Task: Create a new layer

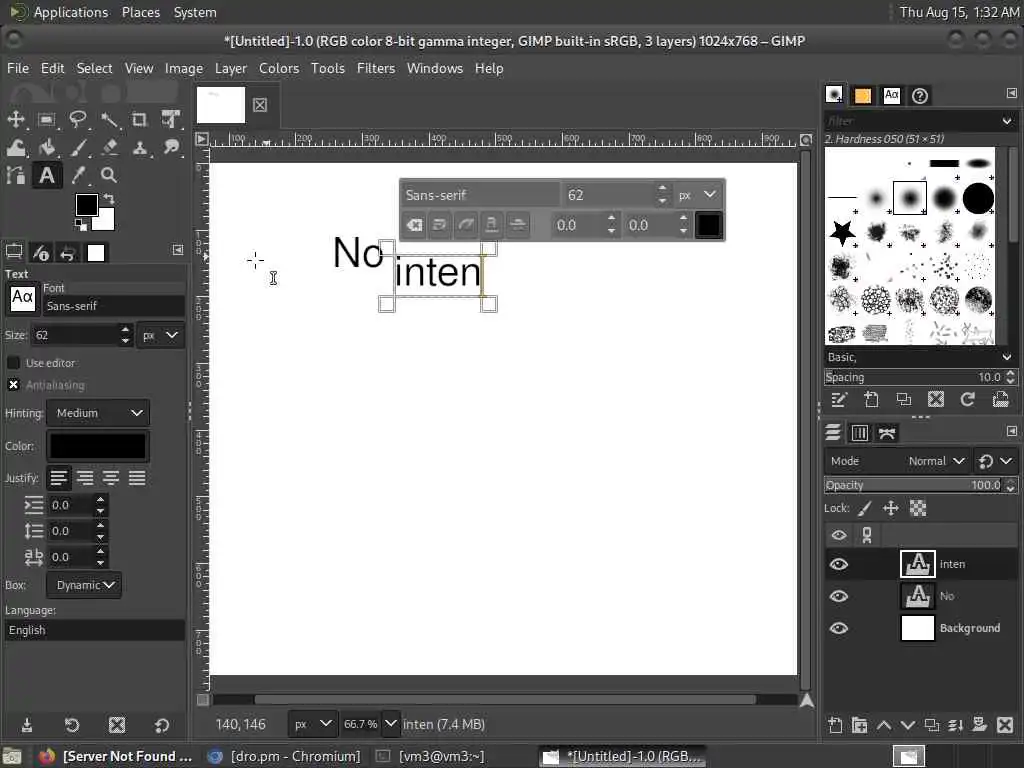Action: pos(835,725)
